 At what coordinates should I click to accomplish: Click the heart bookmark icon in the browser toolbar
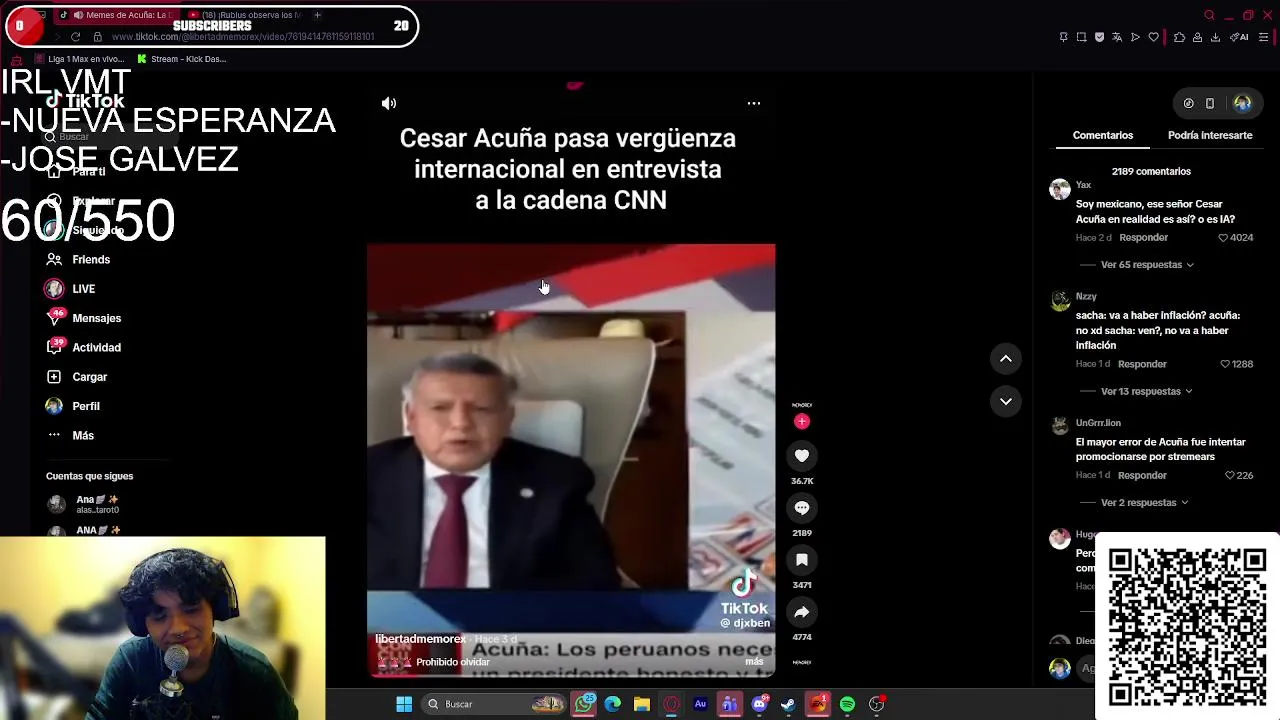(x=1153, y=37)
